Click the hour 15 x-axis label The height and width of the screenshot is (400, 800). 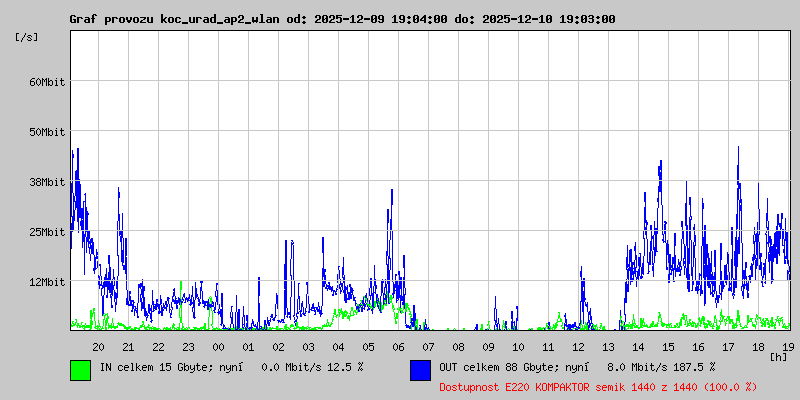click(668, 347)
